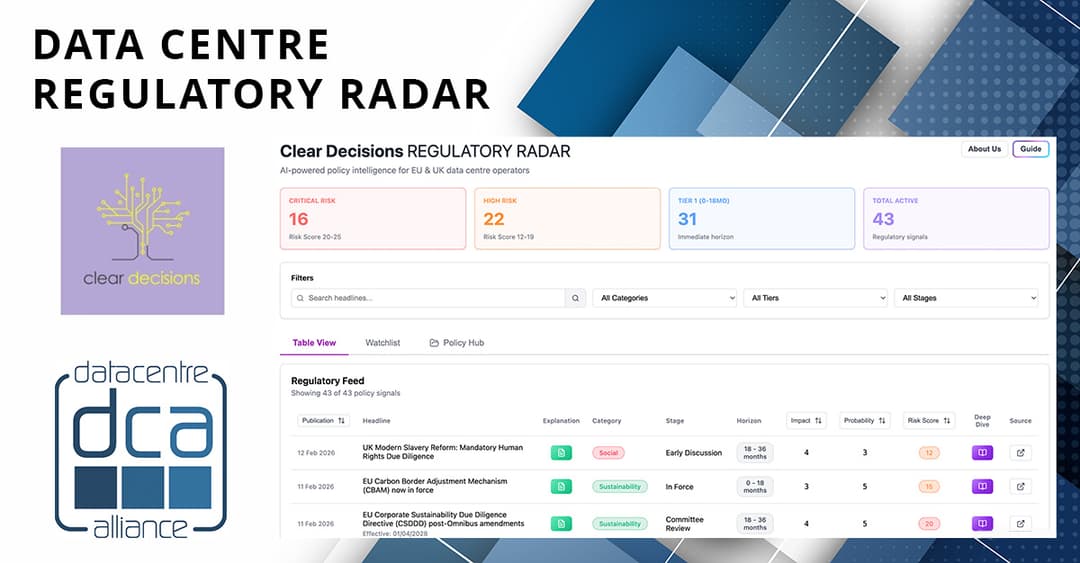Viewport: 1080px width, 563px height.
Task: Open the Policy Hub tab
Action: click(457, 342)
